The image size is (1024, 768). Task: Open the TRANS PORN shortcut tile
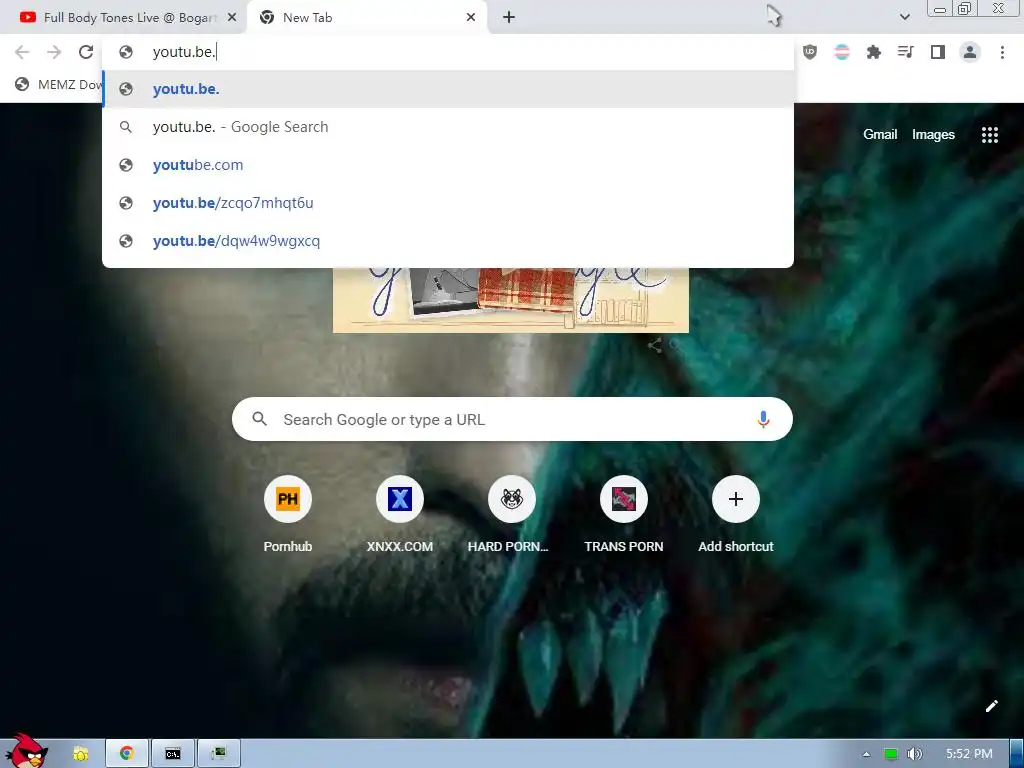tap(624, 515)
